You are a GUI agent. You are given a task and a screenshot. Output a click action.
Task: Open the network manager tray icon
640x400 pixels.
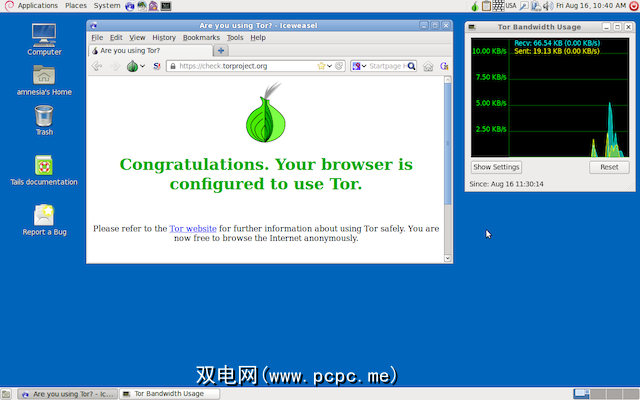pos(536,6)
